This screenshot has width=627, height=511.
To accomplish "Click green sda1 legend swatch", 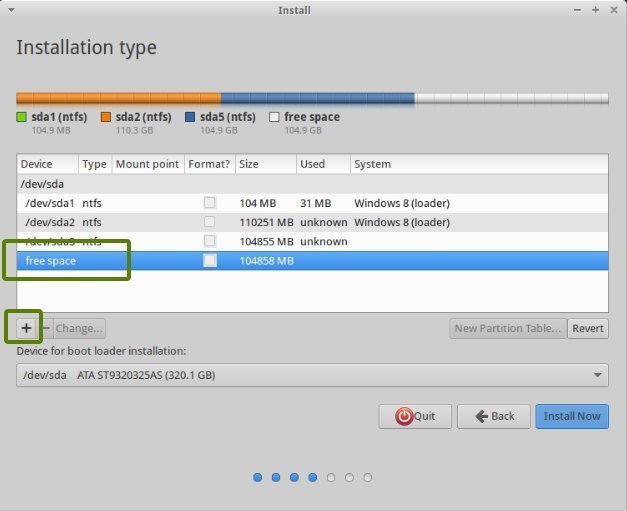I will click(22, 117).
